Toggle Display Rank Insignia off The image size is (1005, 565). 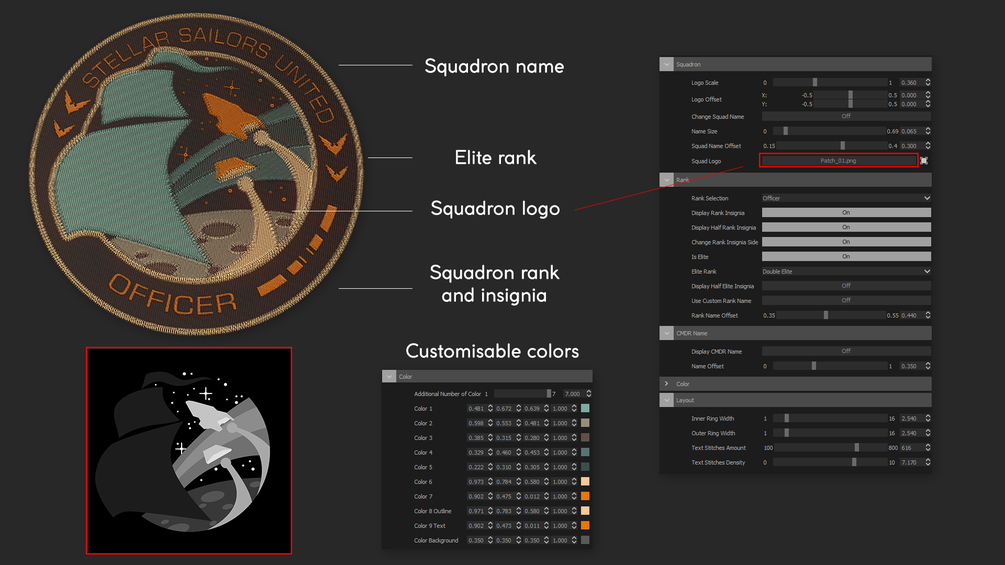coord(846,213)
